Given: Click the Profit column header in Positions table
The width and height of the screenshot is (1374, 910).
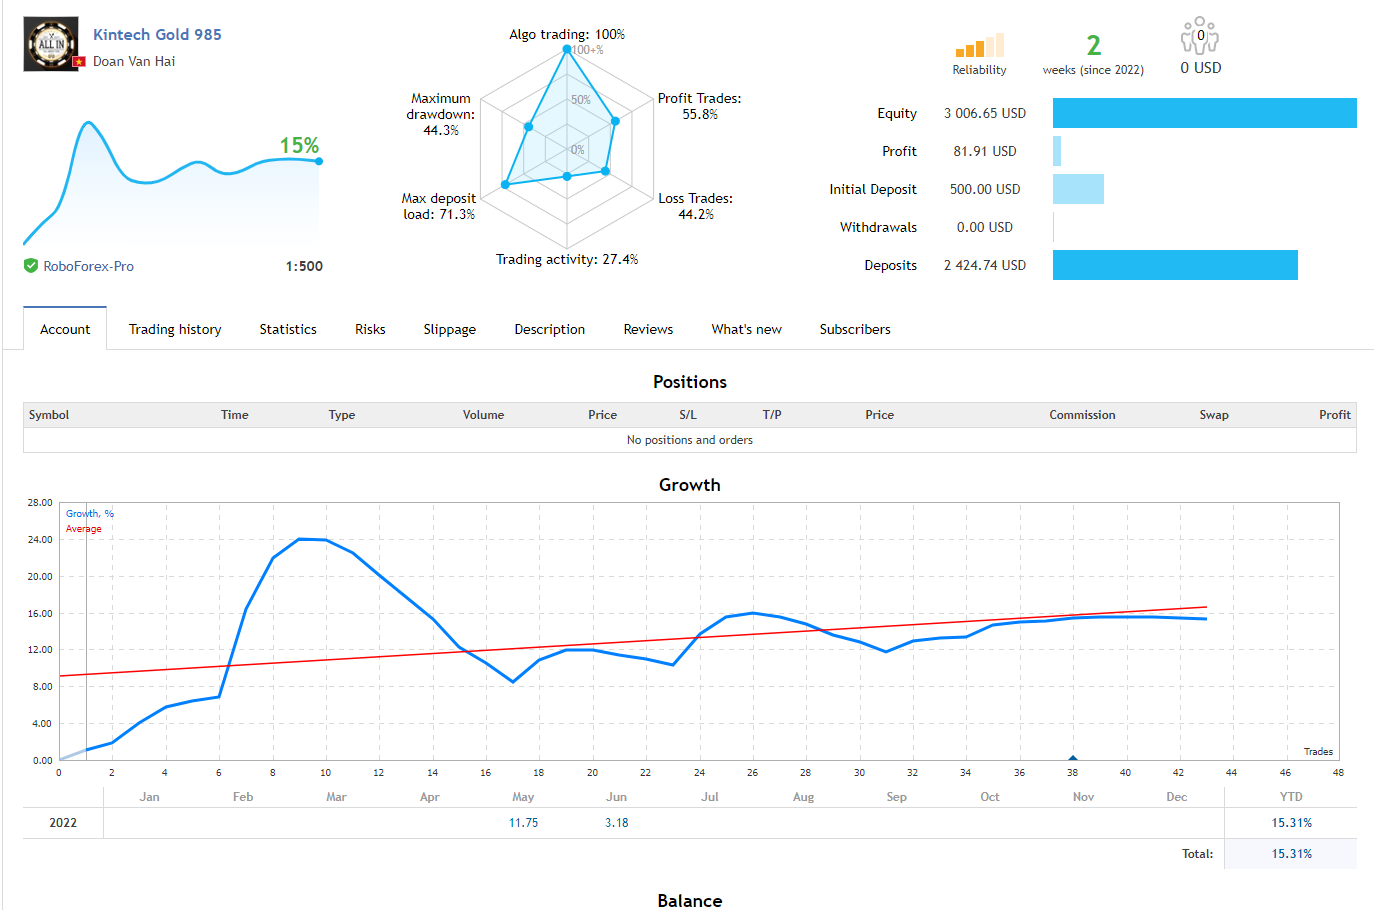Looking at the screenshot, I should pos(1335,415).
